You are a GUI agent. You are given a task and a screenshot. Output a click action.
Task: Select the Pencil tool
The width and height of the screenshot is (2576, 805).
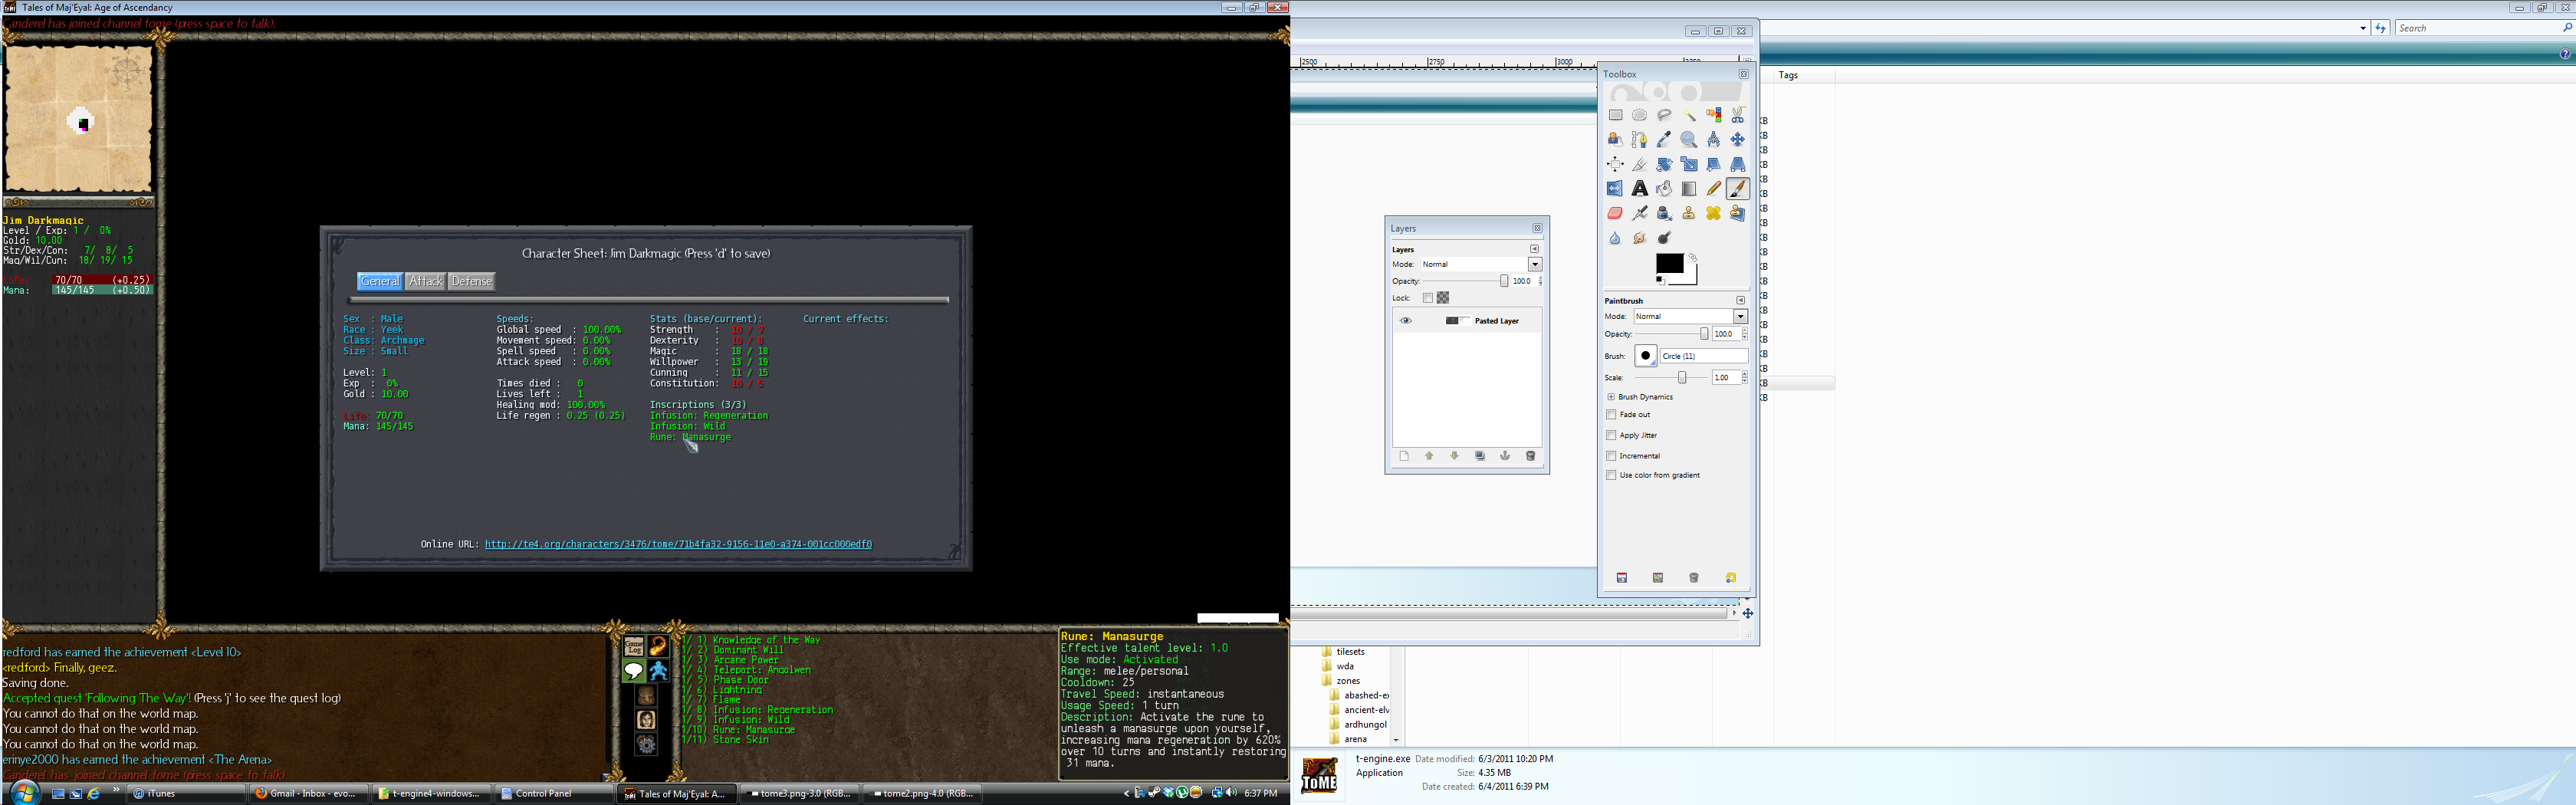[1714, 189]
